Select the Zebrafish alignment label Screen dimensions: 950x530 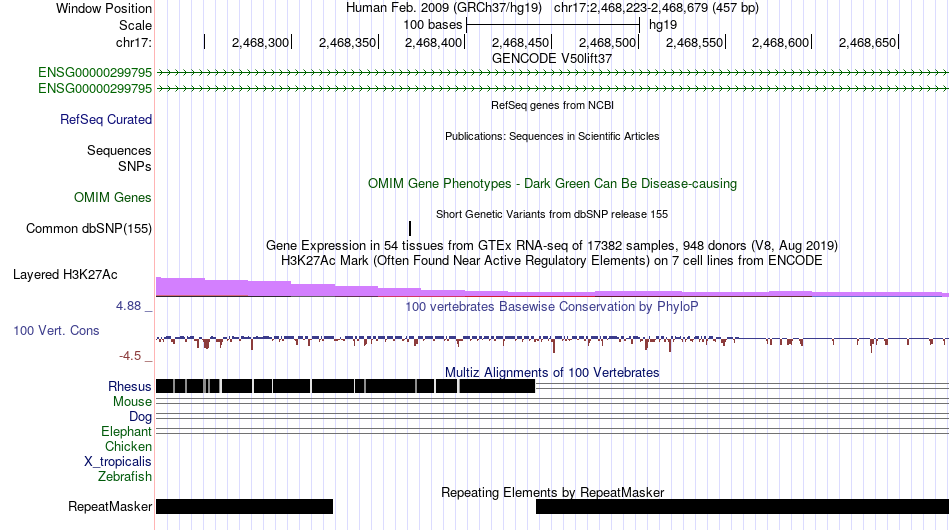pos(125,477)
